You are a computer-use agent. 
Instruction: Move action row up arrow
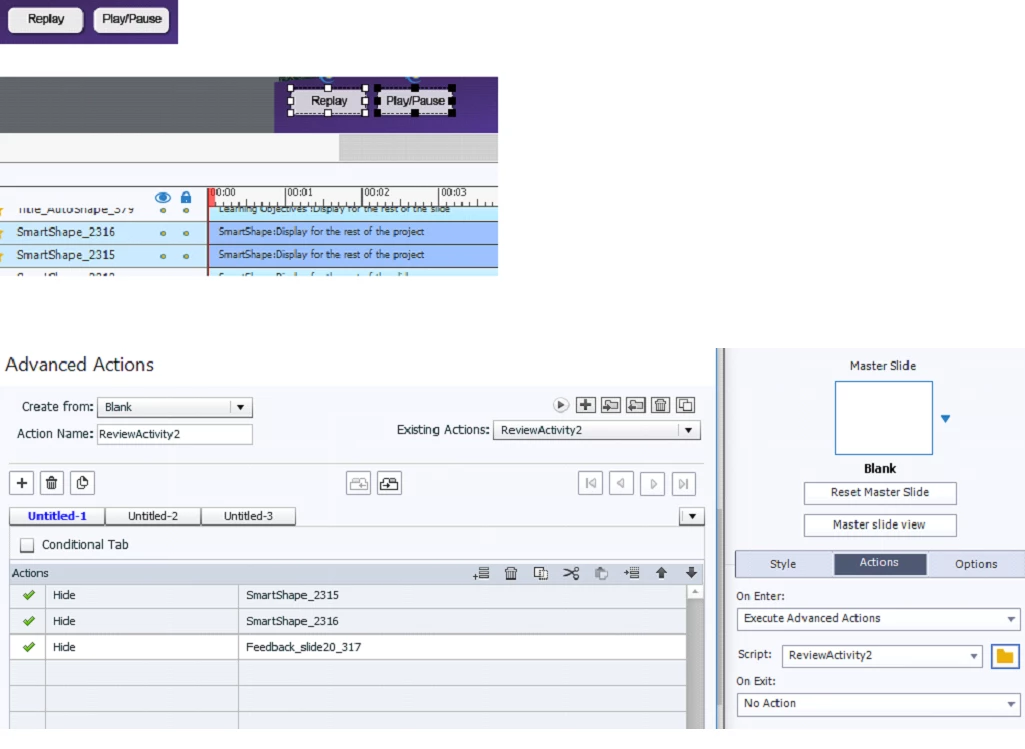(x=662, y=573)
